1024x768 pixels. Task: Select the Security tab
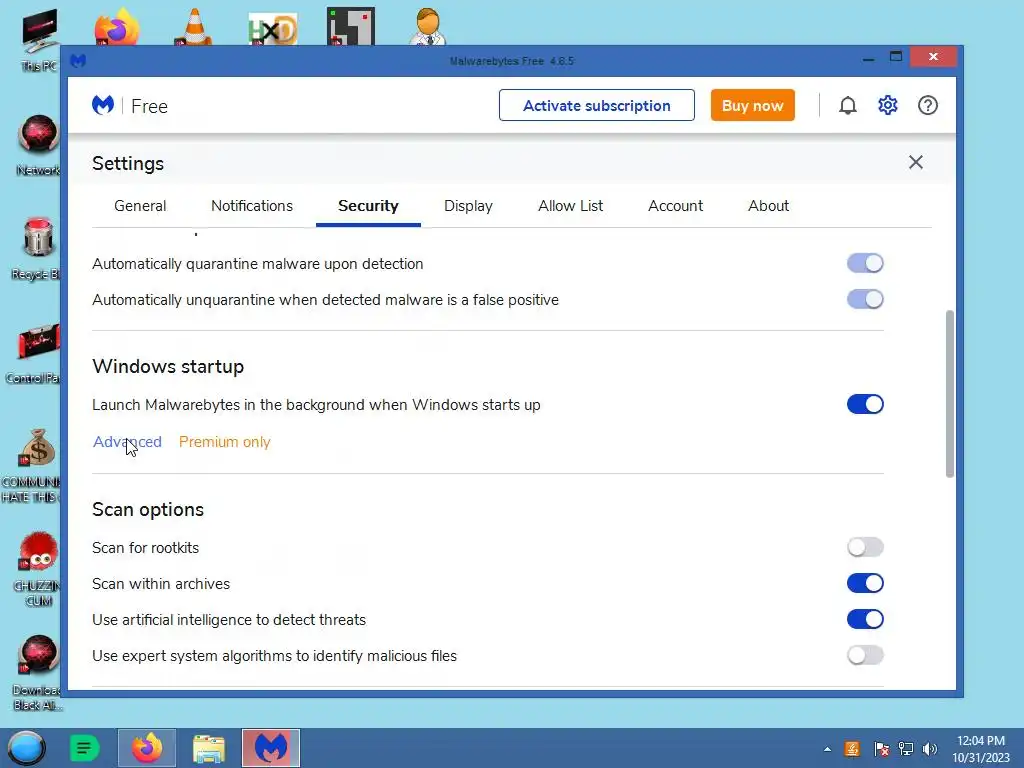click(368, 206)
